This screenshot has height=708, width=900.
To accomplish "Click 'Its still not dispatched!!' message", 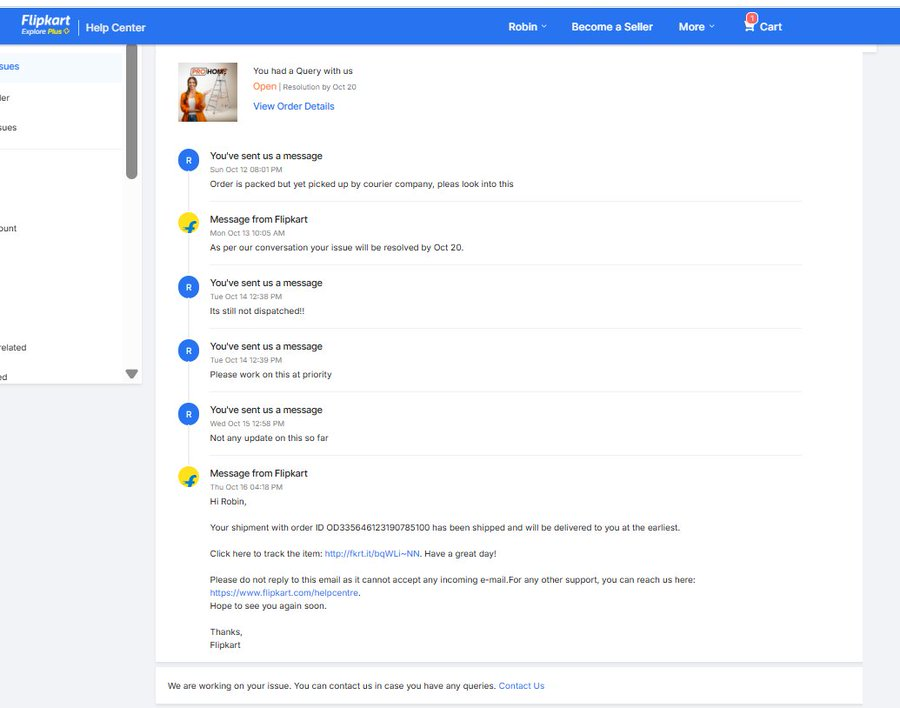I will pyautogui.click(x=257, y=311).
